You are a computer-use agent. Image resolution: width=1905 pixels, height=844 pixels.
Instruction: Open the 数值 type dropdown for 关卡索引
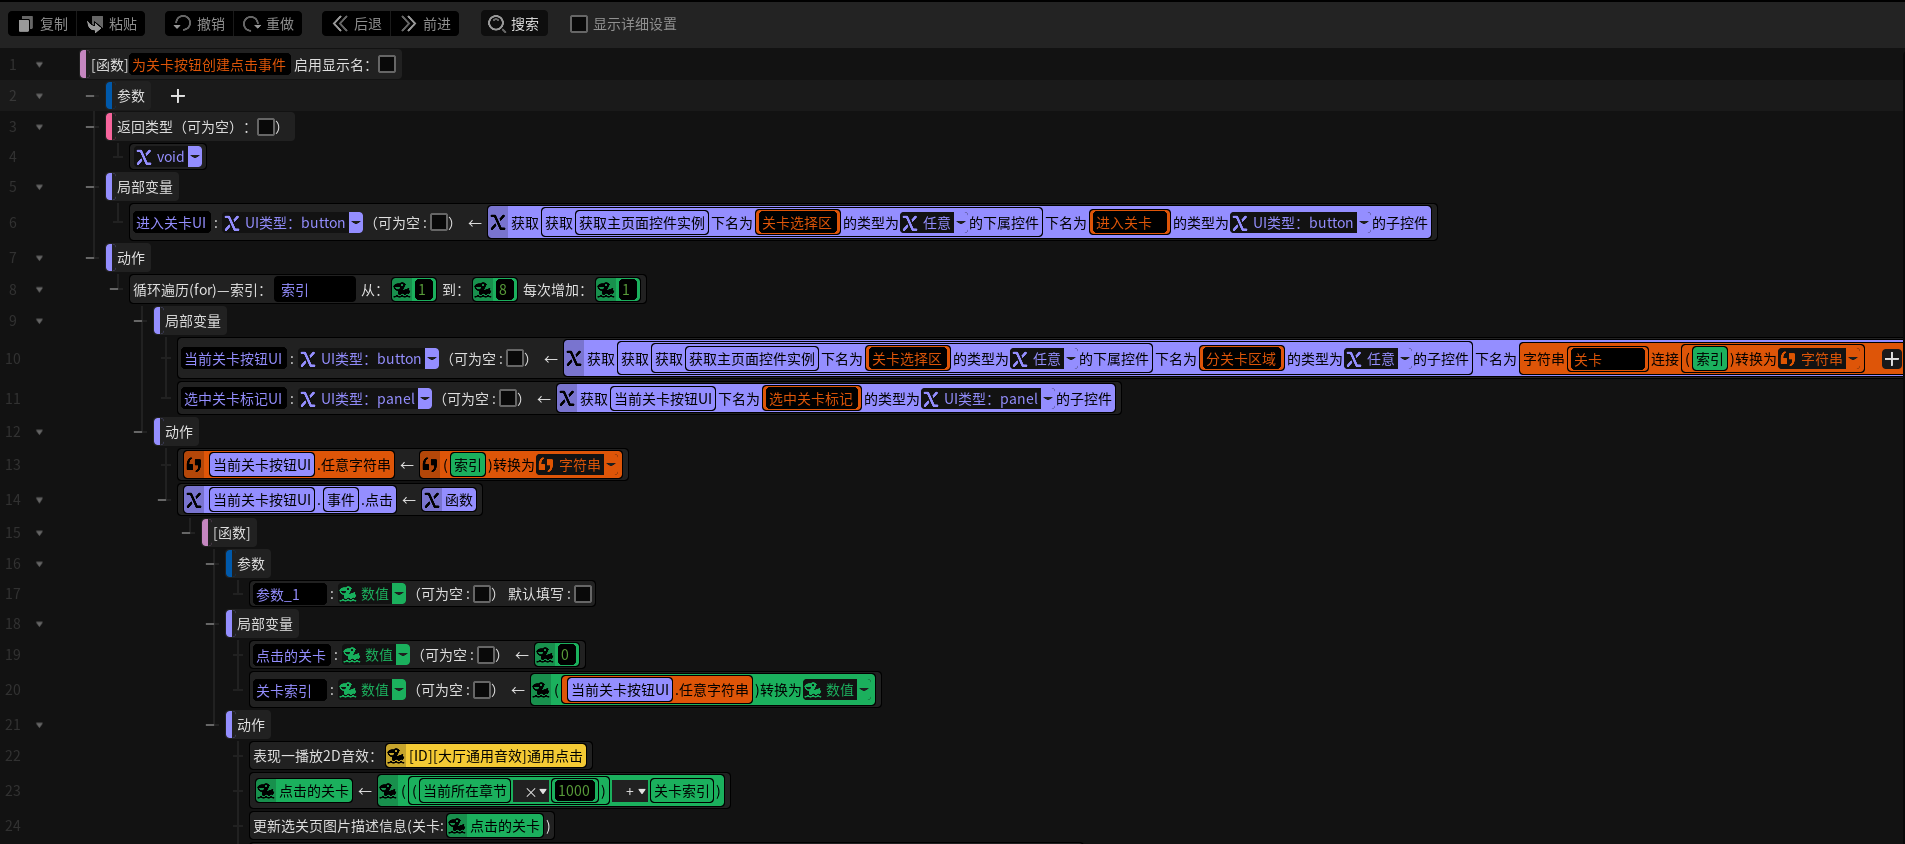click(x=399, y=690)
